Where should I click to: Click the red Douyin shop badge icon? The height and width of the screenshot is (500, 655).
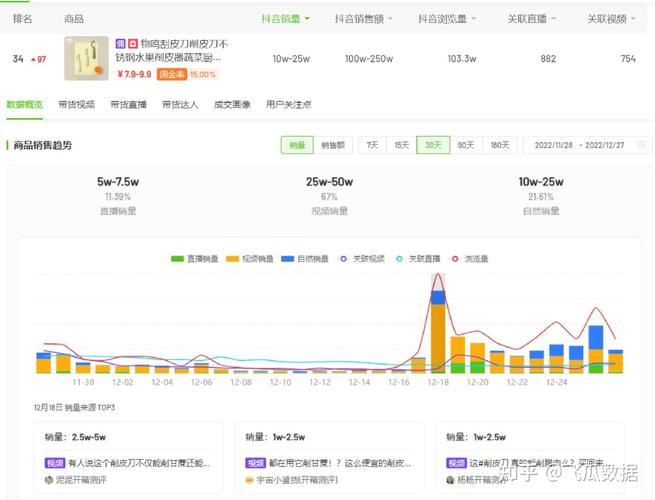click(133, 43)
